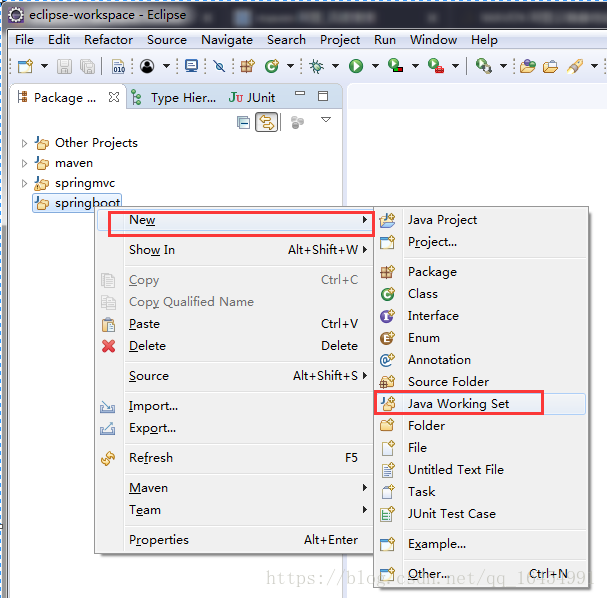607x598 pixels.
Task: Choose Import... from the context menu
Action: pos(234,406)
